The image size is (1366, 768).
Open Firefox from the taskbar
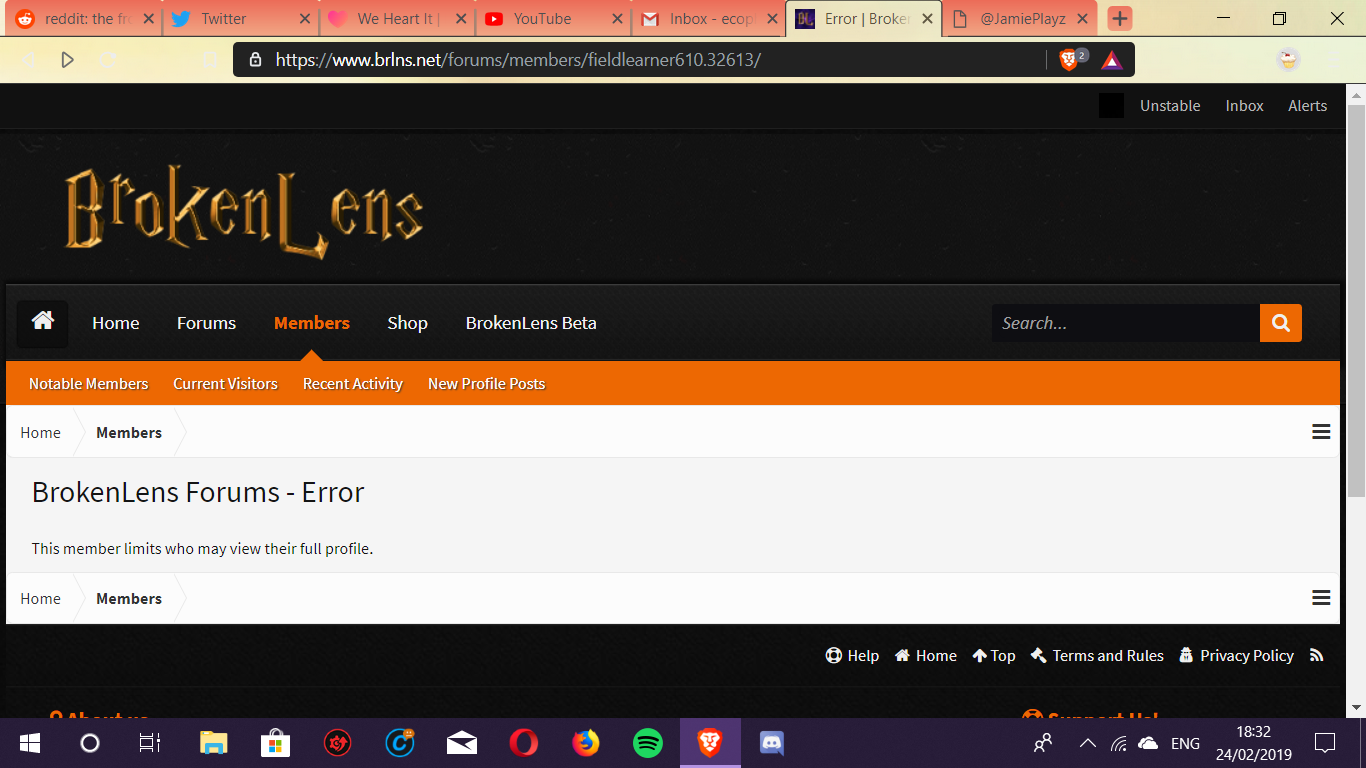tap(586, 743)
